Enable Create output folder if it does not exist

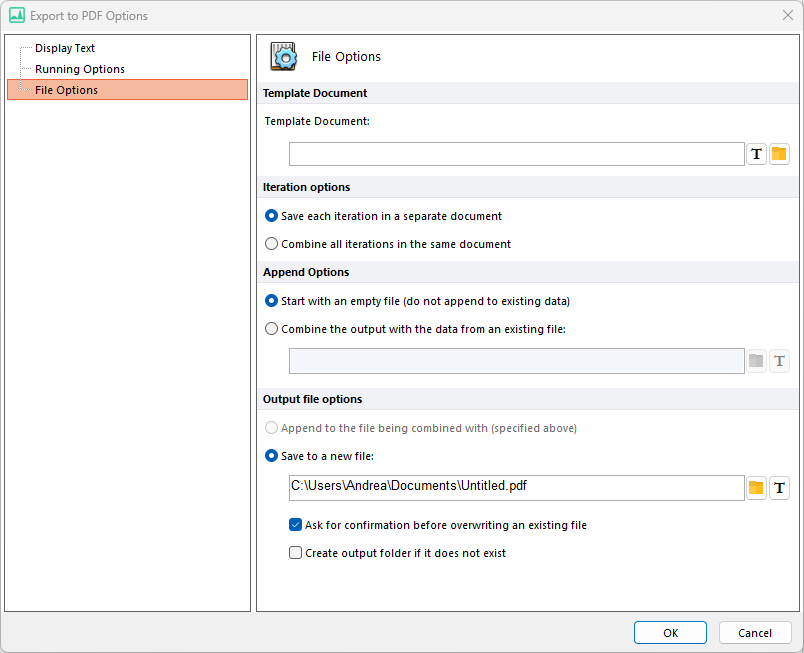(295, 553)
